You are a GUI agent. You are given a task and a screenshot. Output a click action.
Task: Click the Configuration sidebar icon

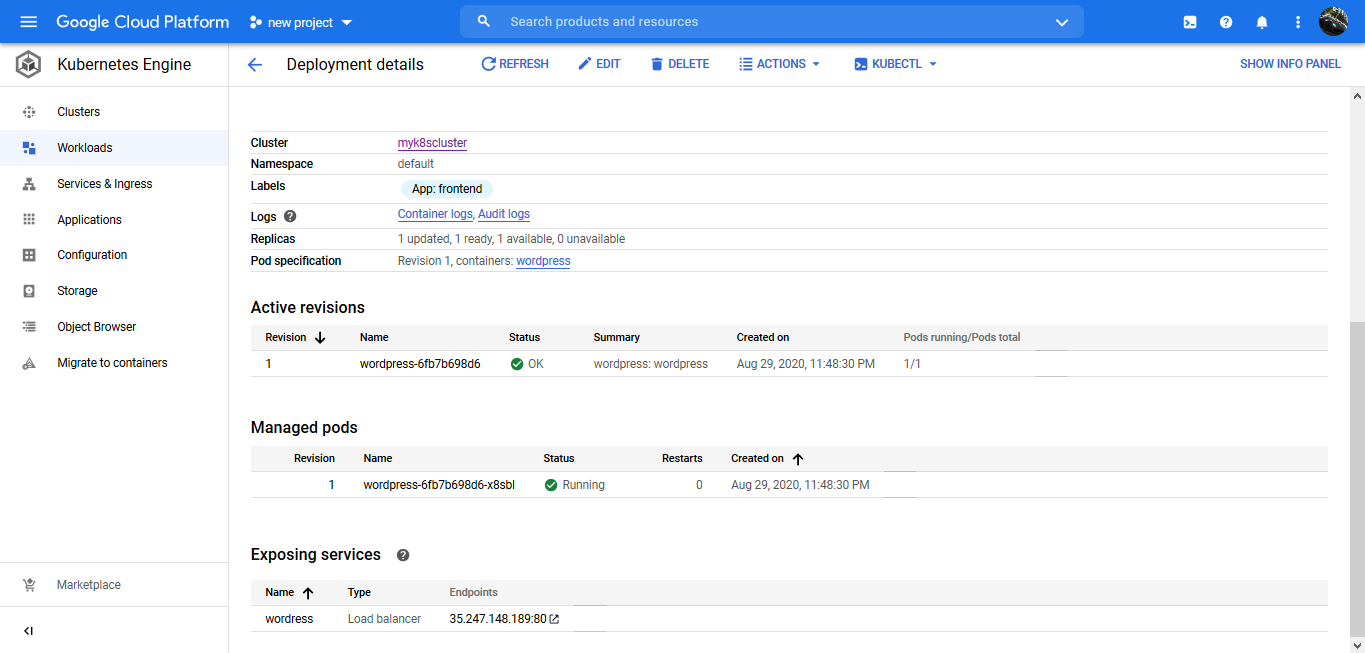point(29,255)
